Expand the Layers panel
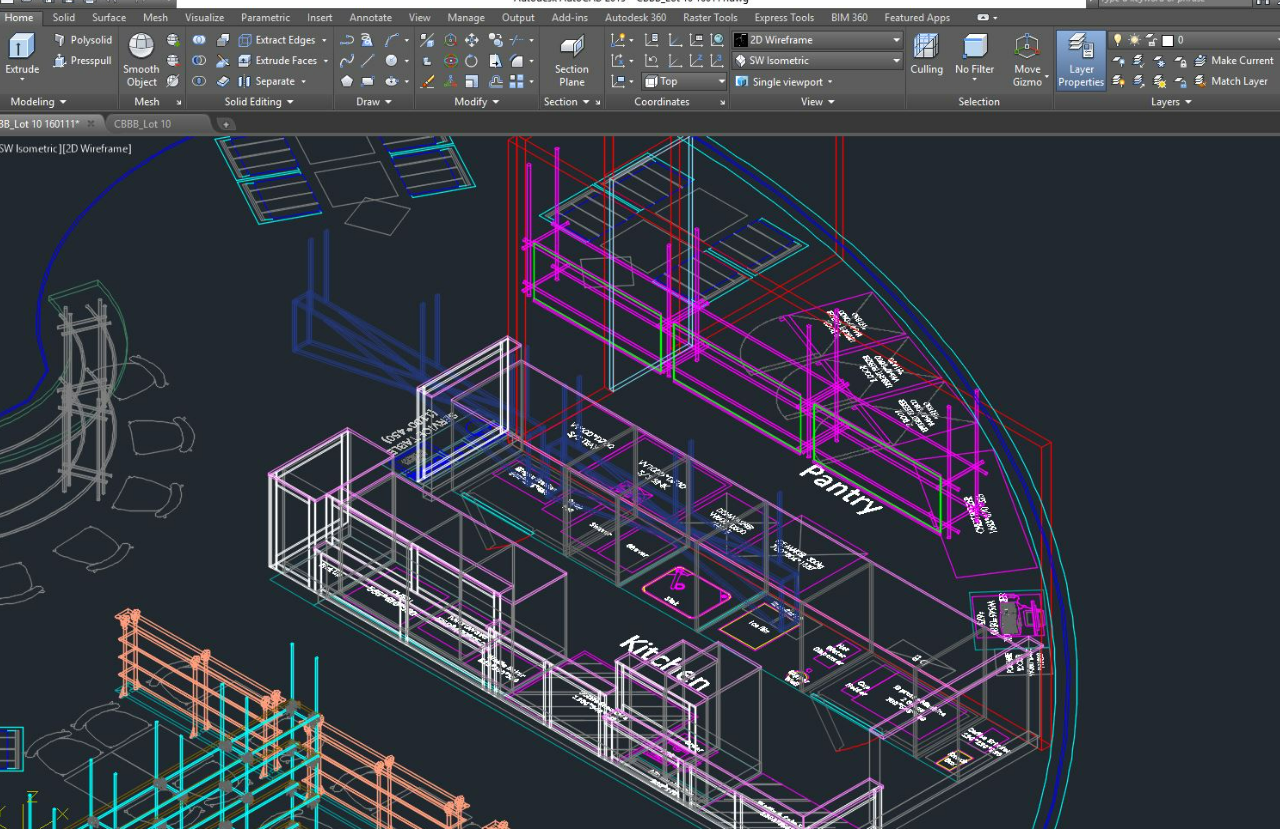1280x829 pixels. click(1171, 102)
